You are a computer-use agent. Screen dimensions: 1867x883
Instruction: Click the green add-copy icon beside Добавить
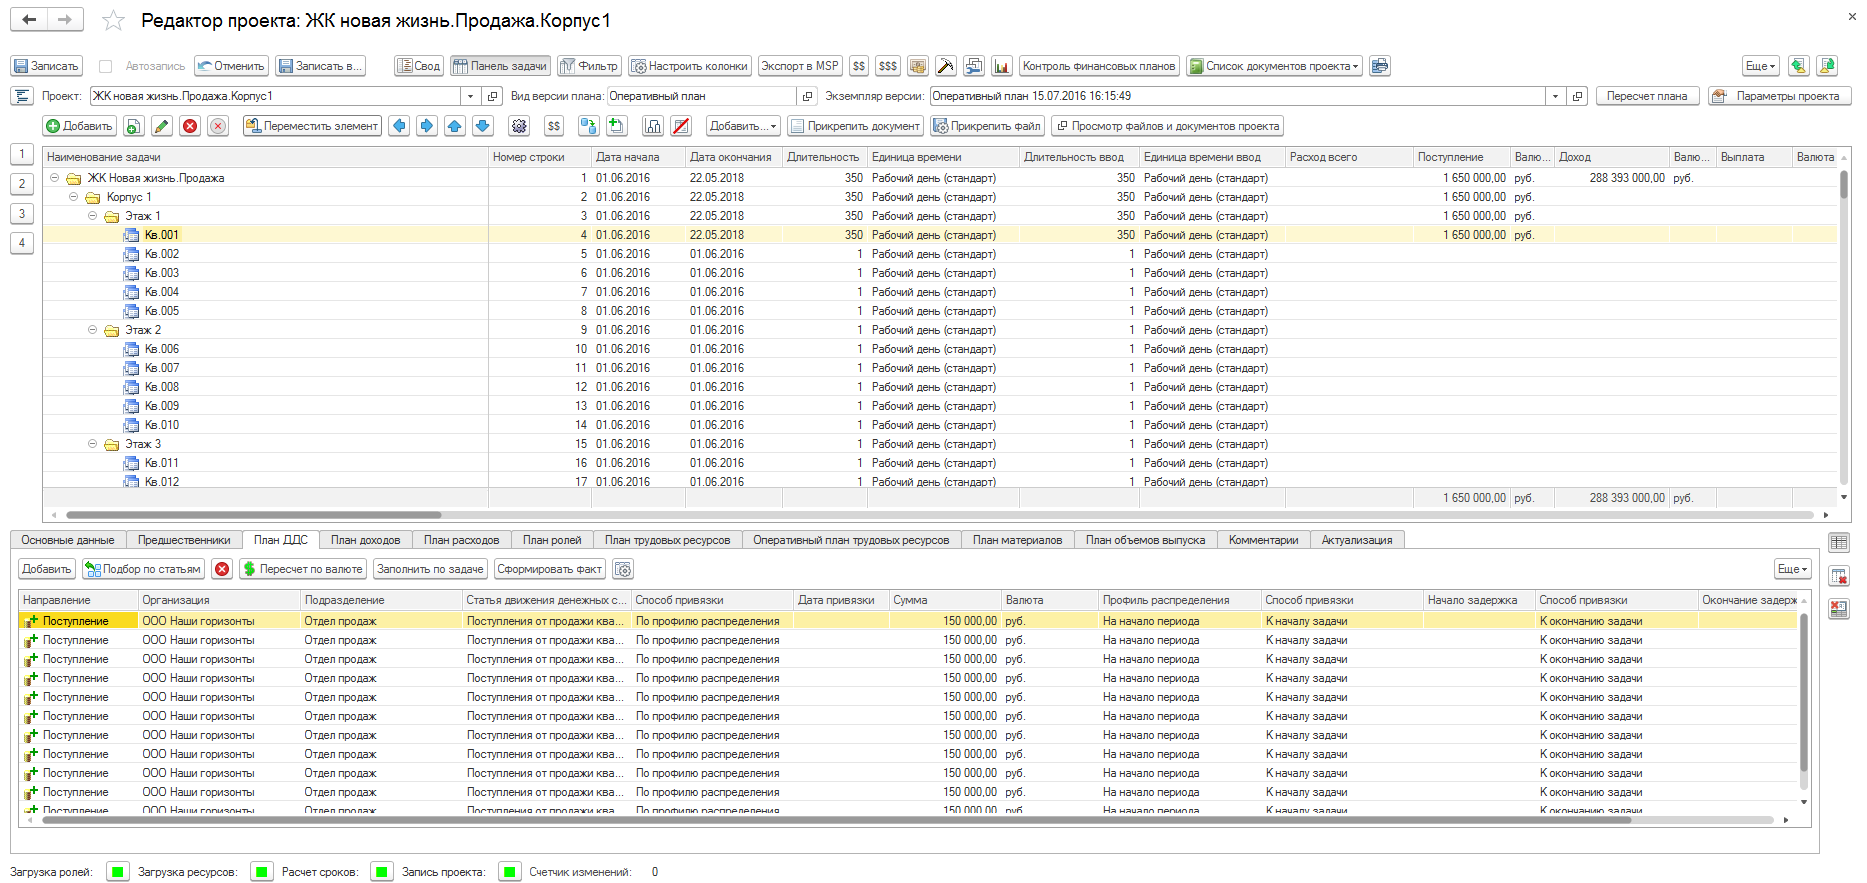pos(133,126)
